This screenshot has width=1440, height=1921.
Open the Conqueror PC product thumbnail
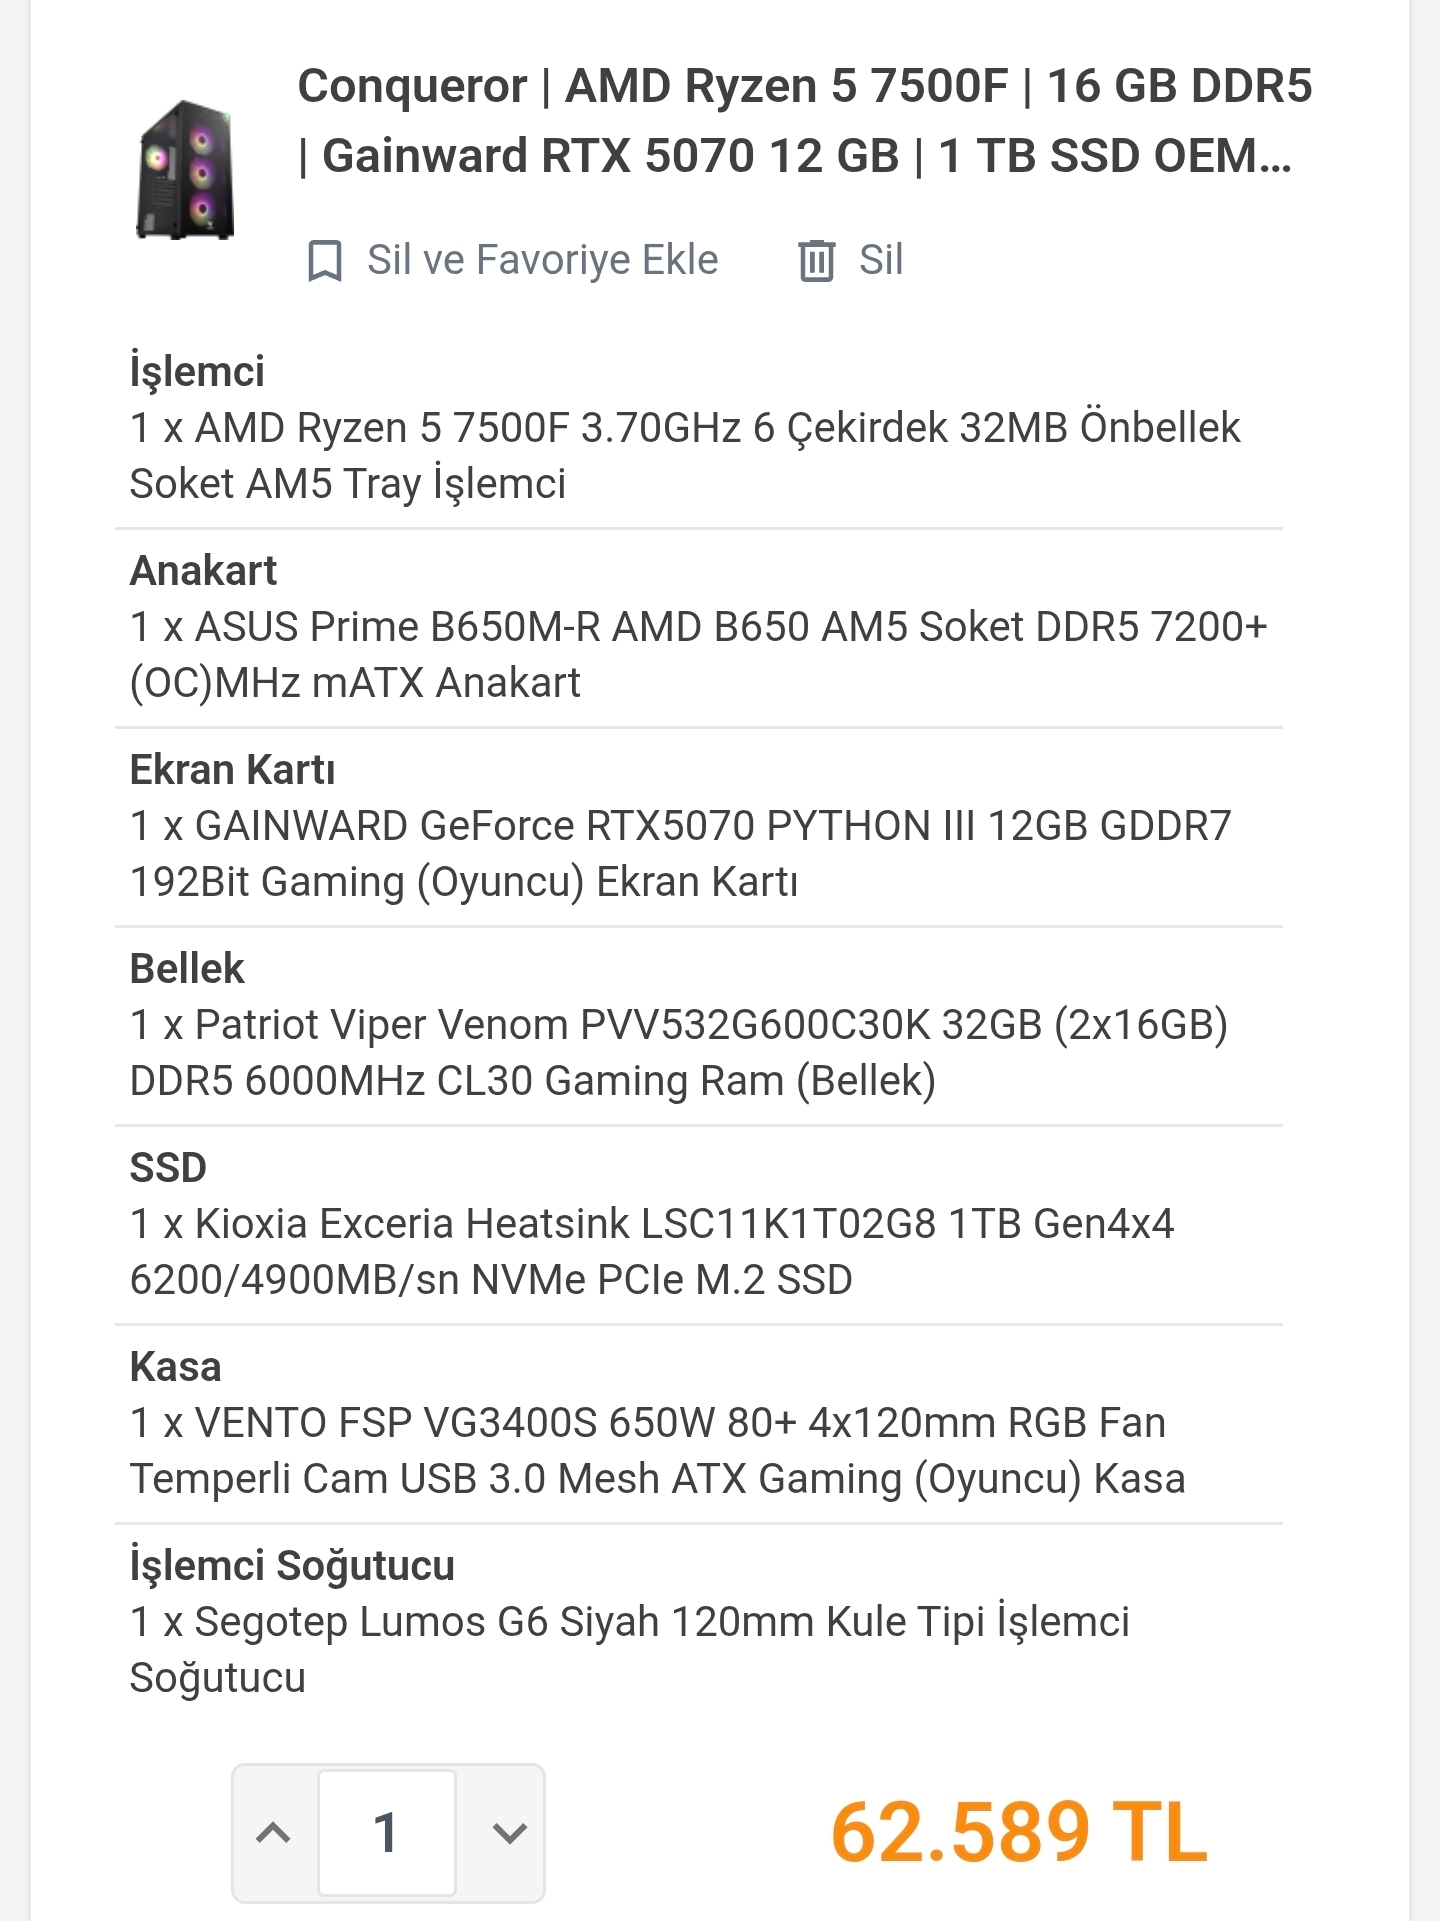(x=186, y=170)
